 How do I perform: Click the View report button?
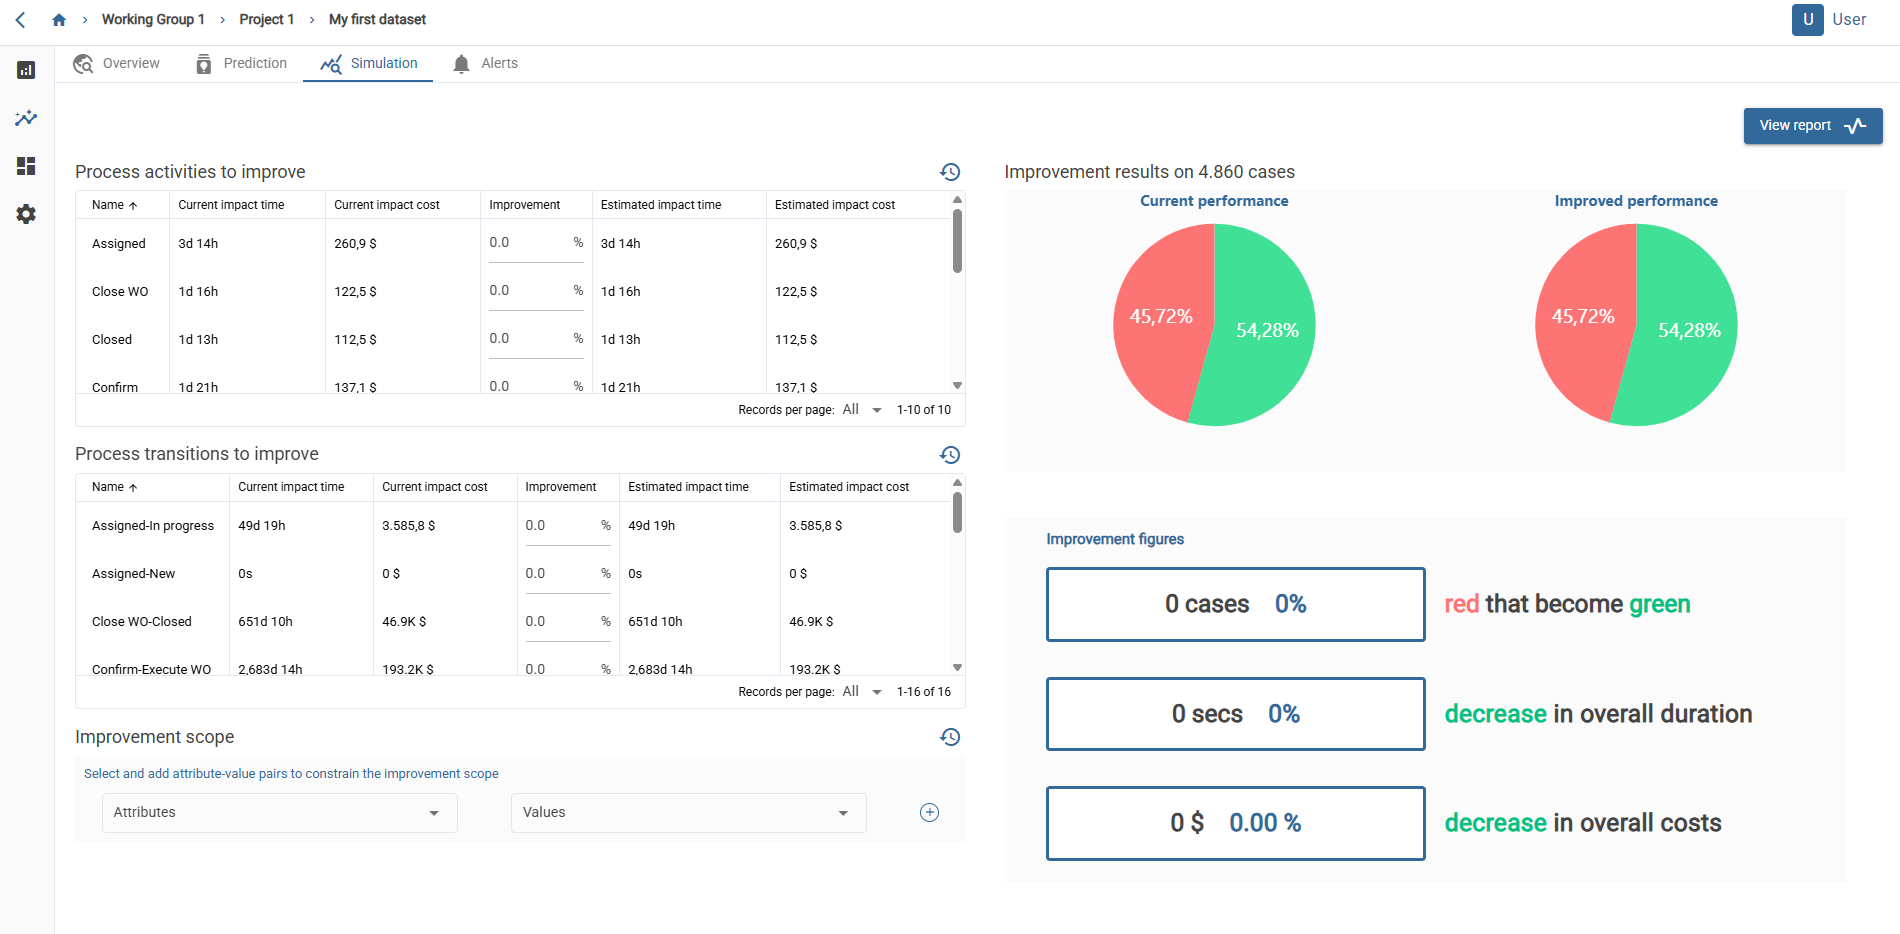click(x=1812, y=126)
